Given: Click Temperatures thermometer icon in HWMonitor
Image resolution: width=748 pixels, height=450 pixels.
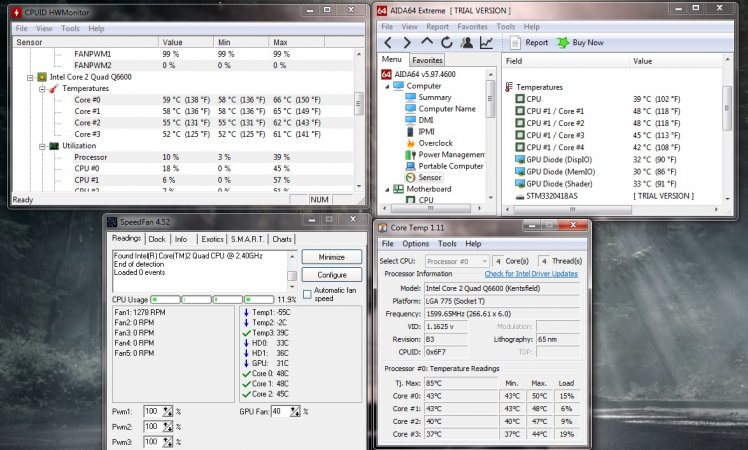Looking at the screenshot, I should click(x=54, y=88).
